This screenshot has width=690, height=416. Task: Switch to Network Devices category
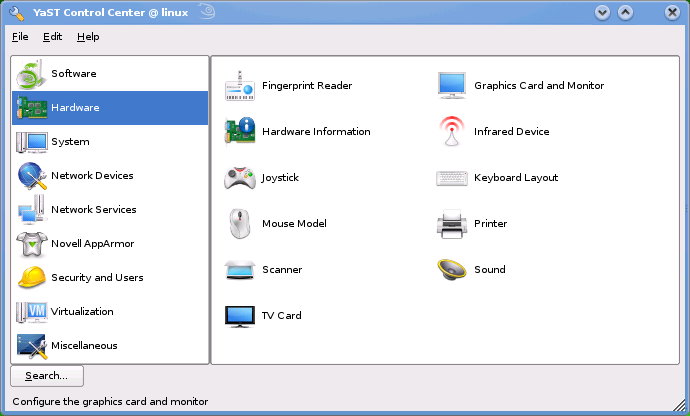click(x=92, y=176)
